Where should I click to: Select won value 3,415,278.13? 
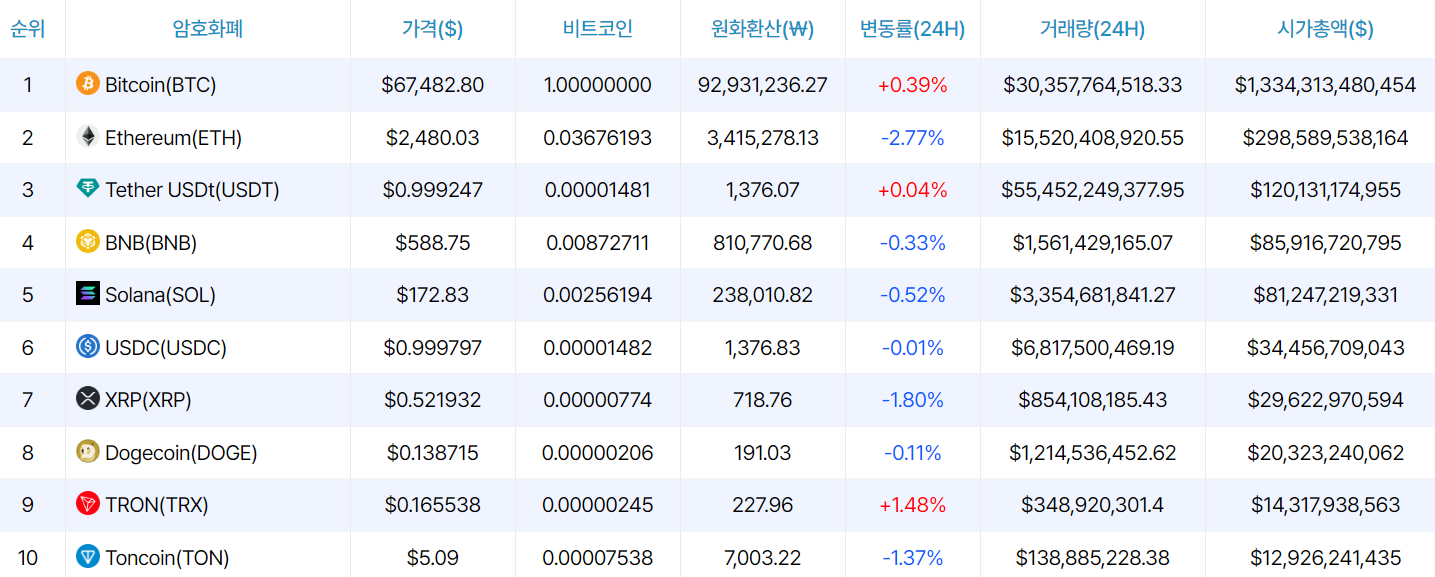pos(762,138)
